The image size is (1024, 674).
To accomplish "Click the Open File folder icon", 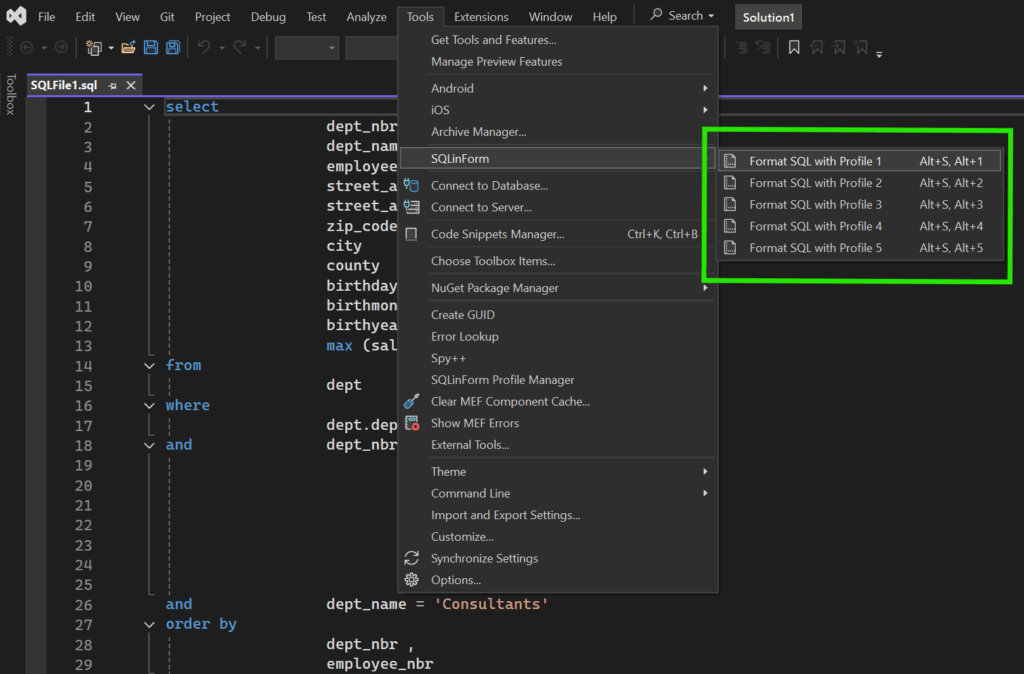I will pyautogui.click(x=128, y=47).
